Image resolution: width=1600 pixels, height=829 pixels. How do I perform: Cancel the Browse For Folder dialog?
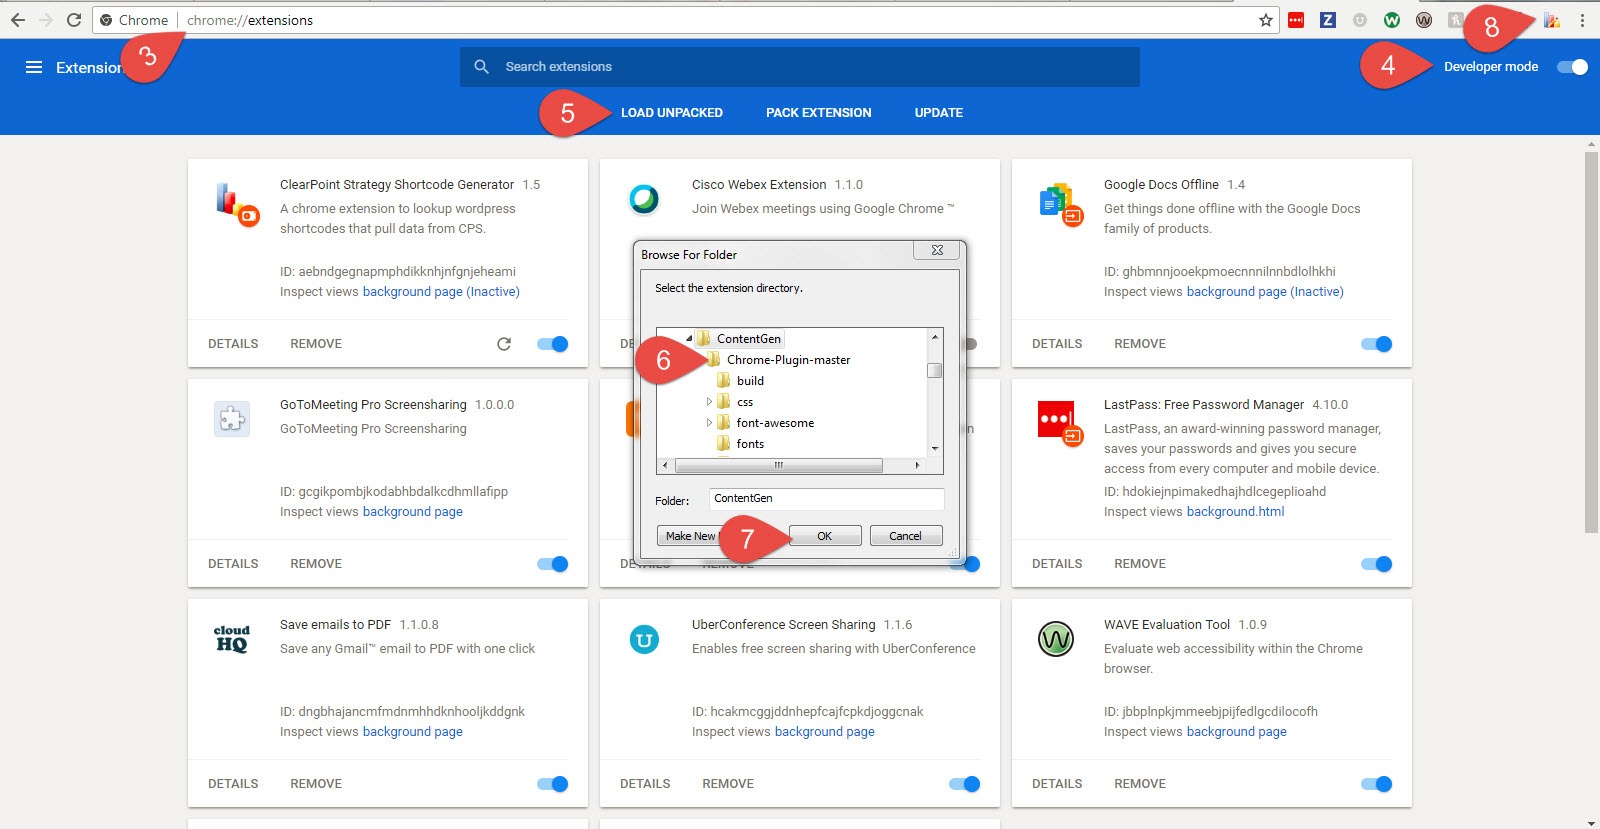(906, 536)
